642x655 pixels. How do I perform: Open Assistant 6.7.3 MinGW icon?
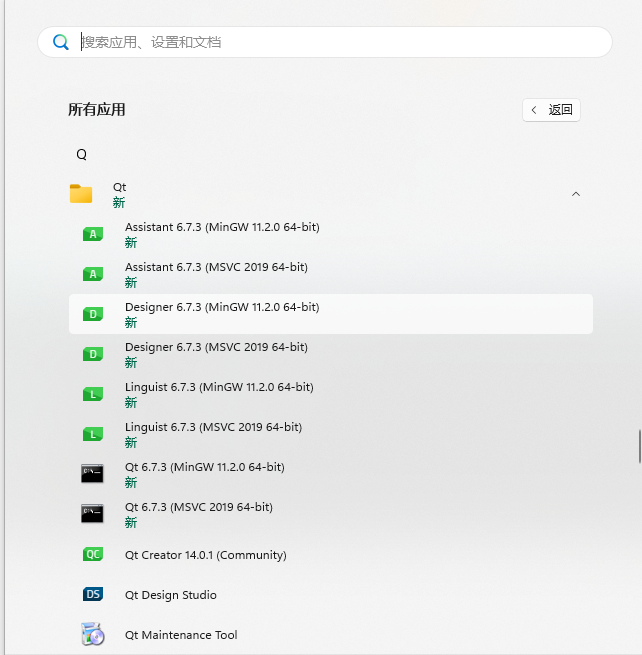93,234
